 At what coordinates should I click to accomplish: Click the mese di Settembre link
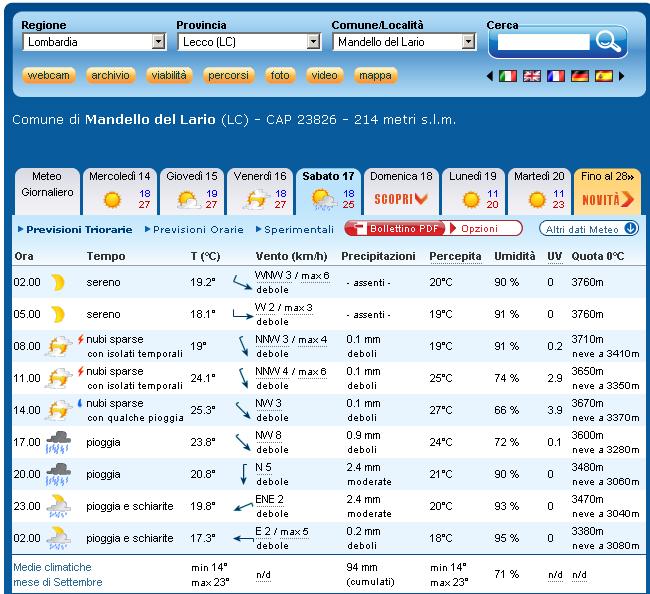(58, 582)
